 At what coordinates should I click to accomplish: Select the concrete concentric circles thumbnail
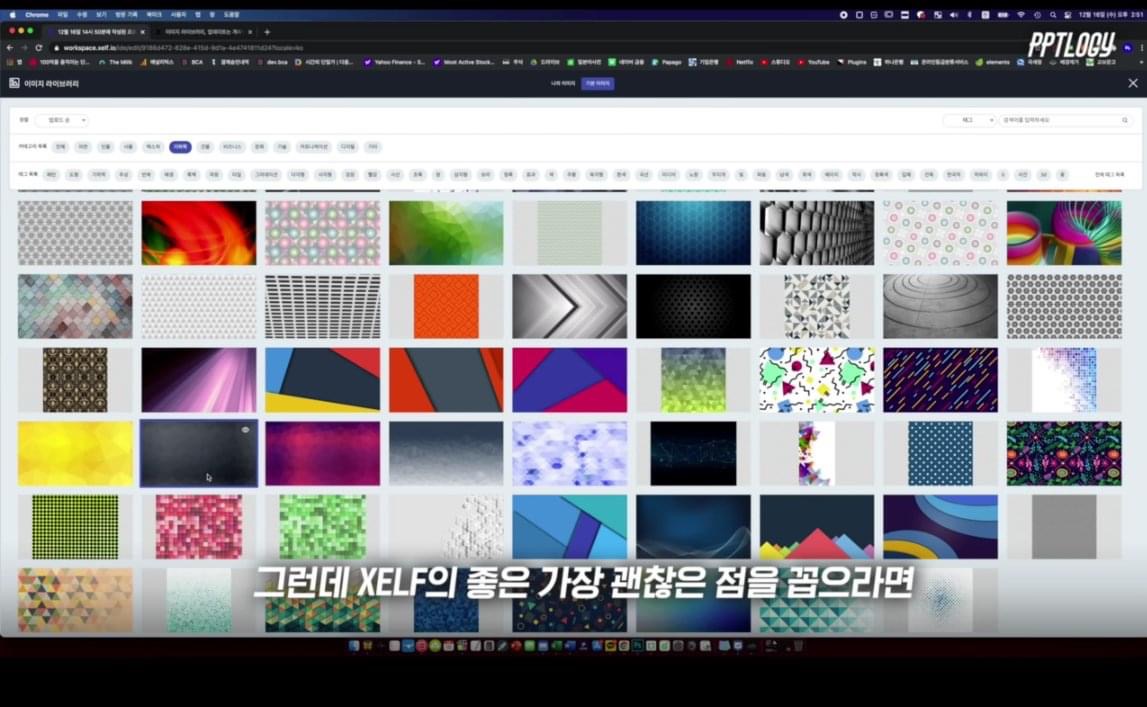(940, 306)
